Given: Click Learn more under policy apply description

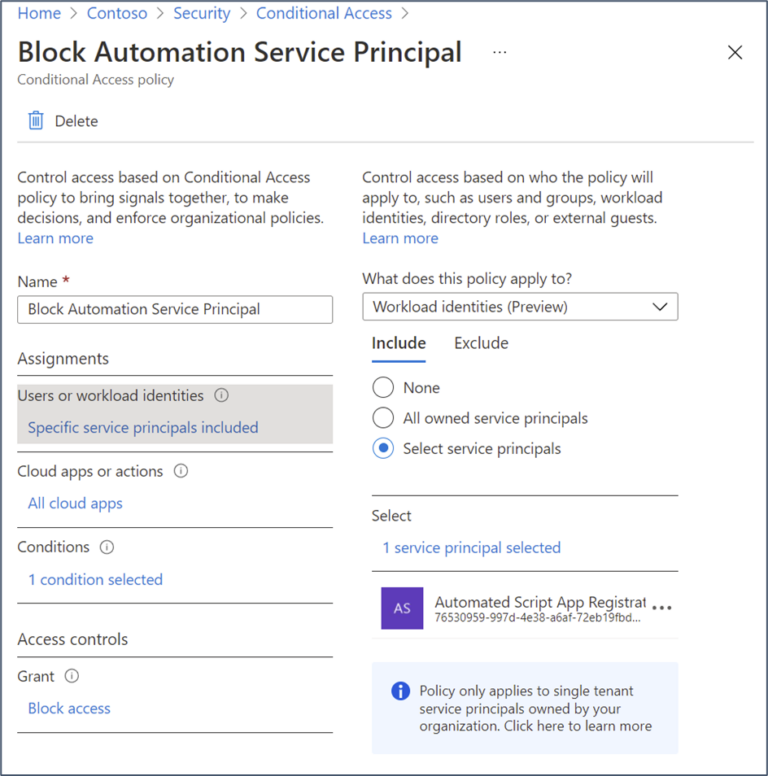Looking at the screenshot, I should pos(400,238).
